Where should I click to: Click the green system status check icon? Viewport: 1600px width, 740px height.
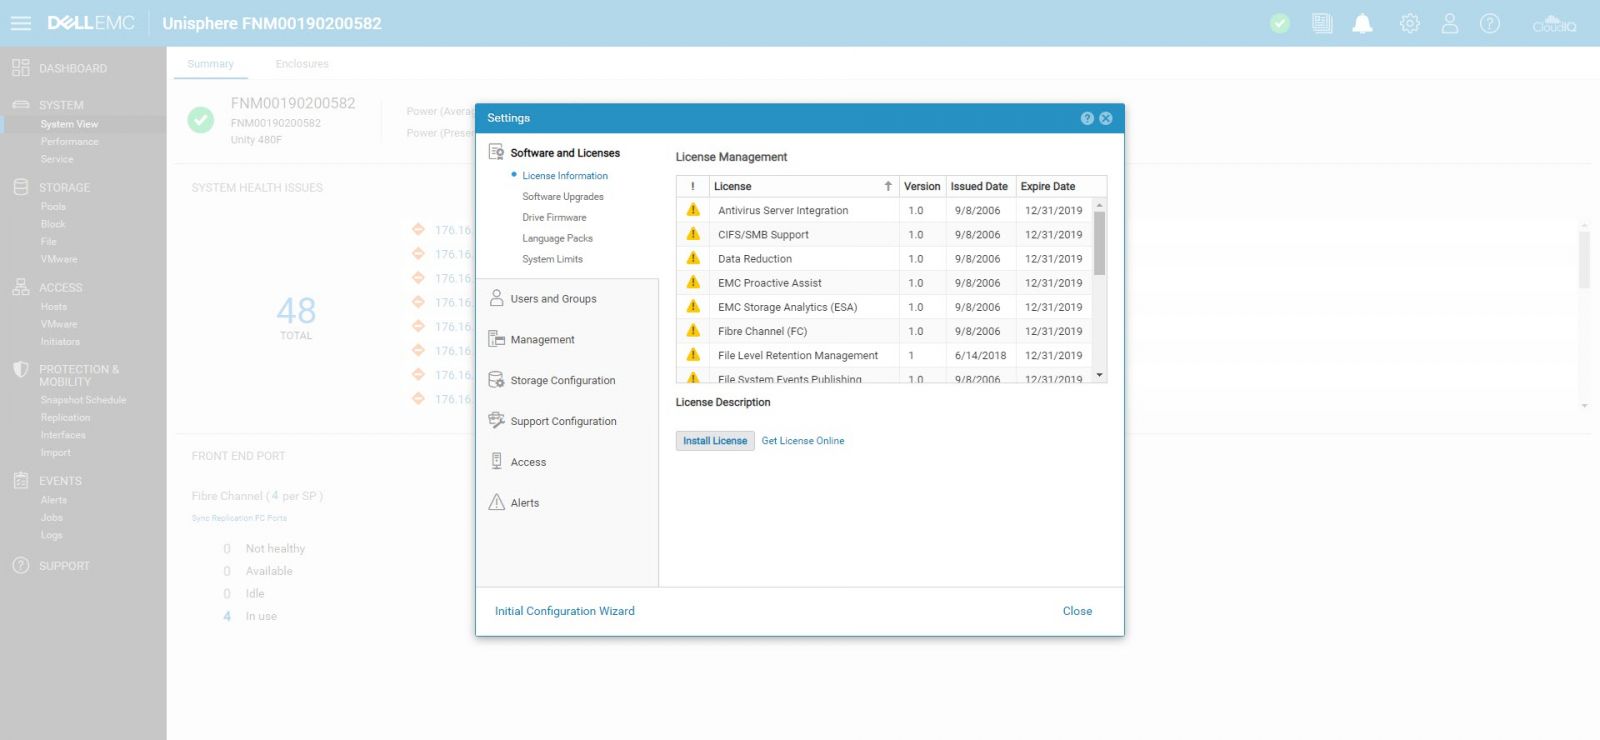tap(1280, 24)
